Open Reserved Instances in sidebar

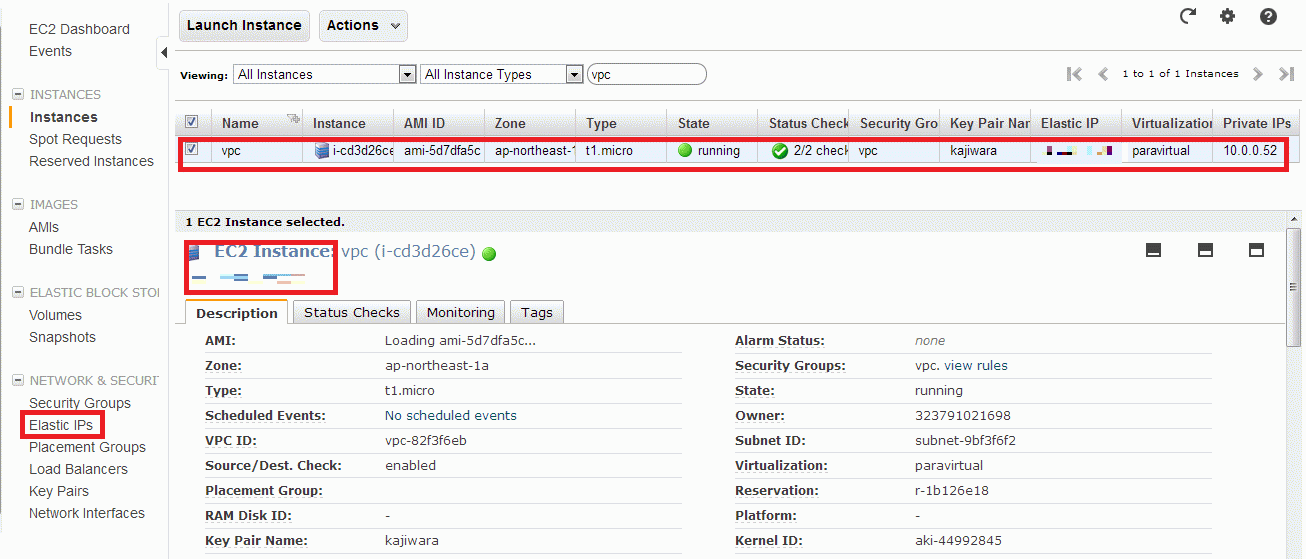91,161
